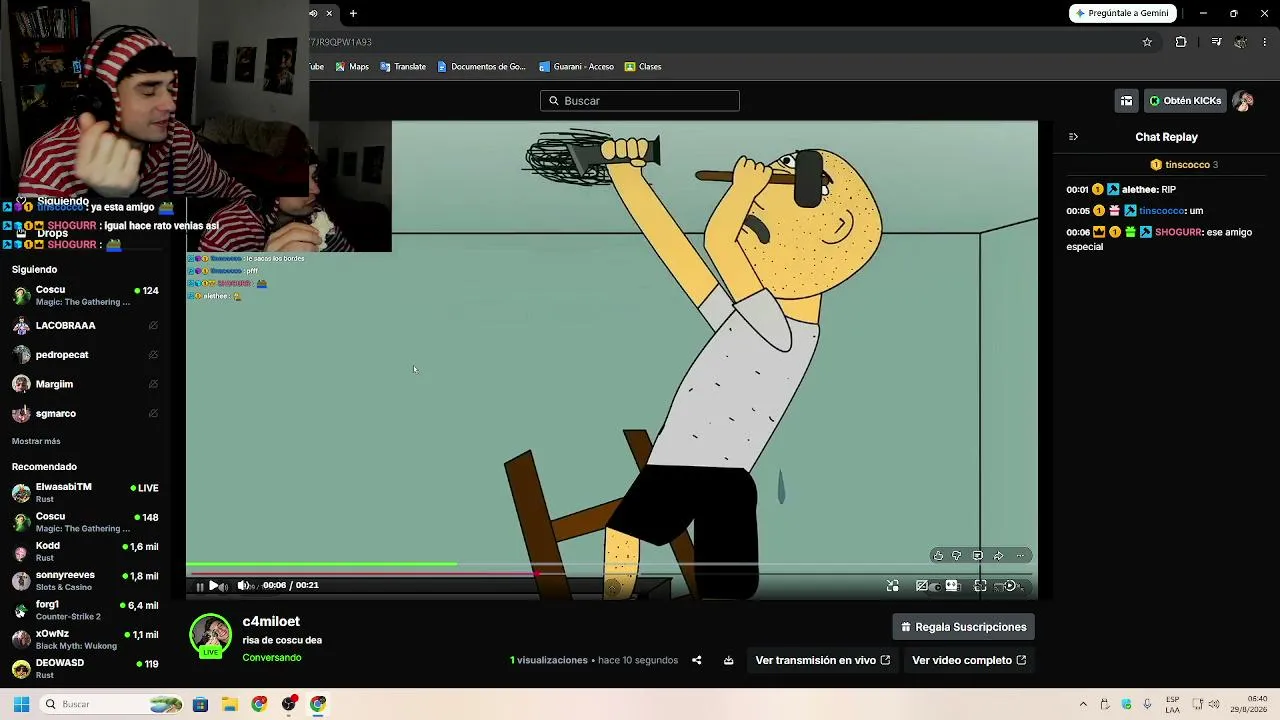
Task: Focus the Windows taskbar search box
Action: click(112, 704)
